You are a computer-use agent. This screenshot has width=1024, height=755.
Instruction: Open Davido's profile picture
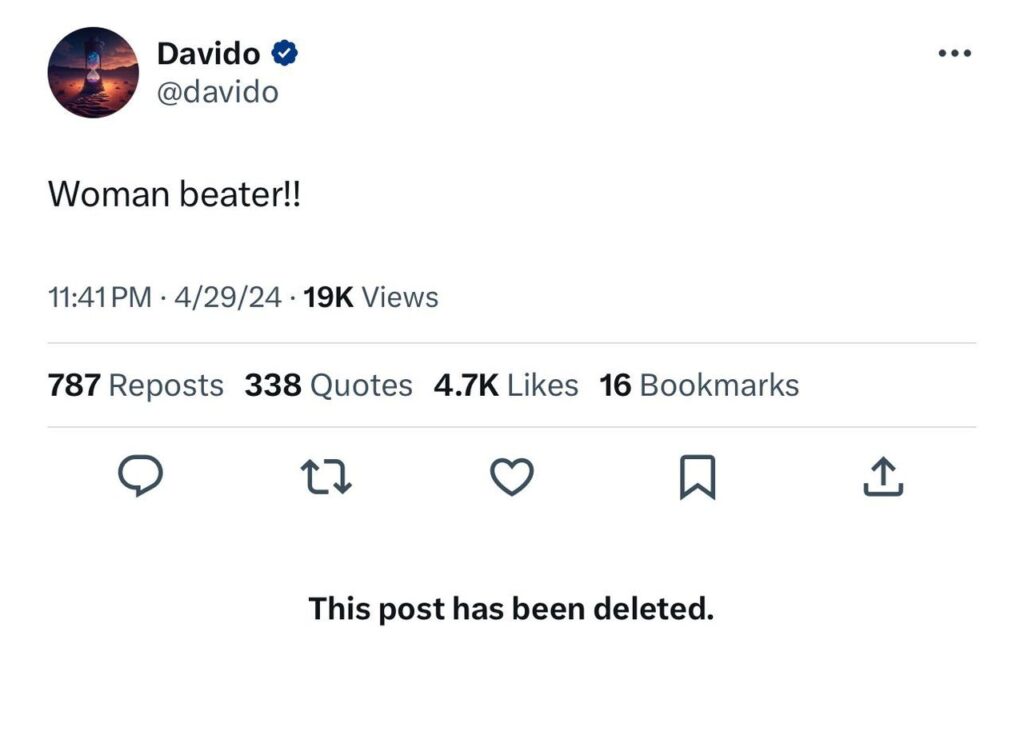point(92,72)
